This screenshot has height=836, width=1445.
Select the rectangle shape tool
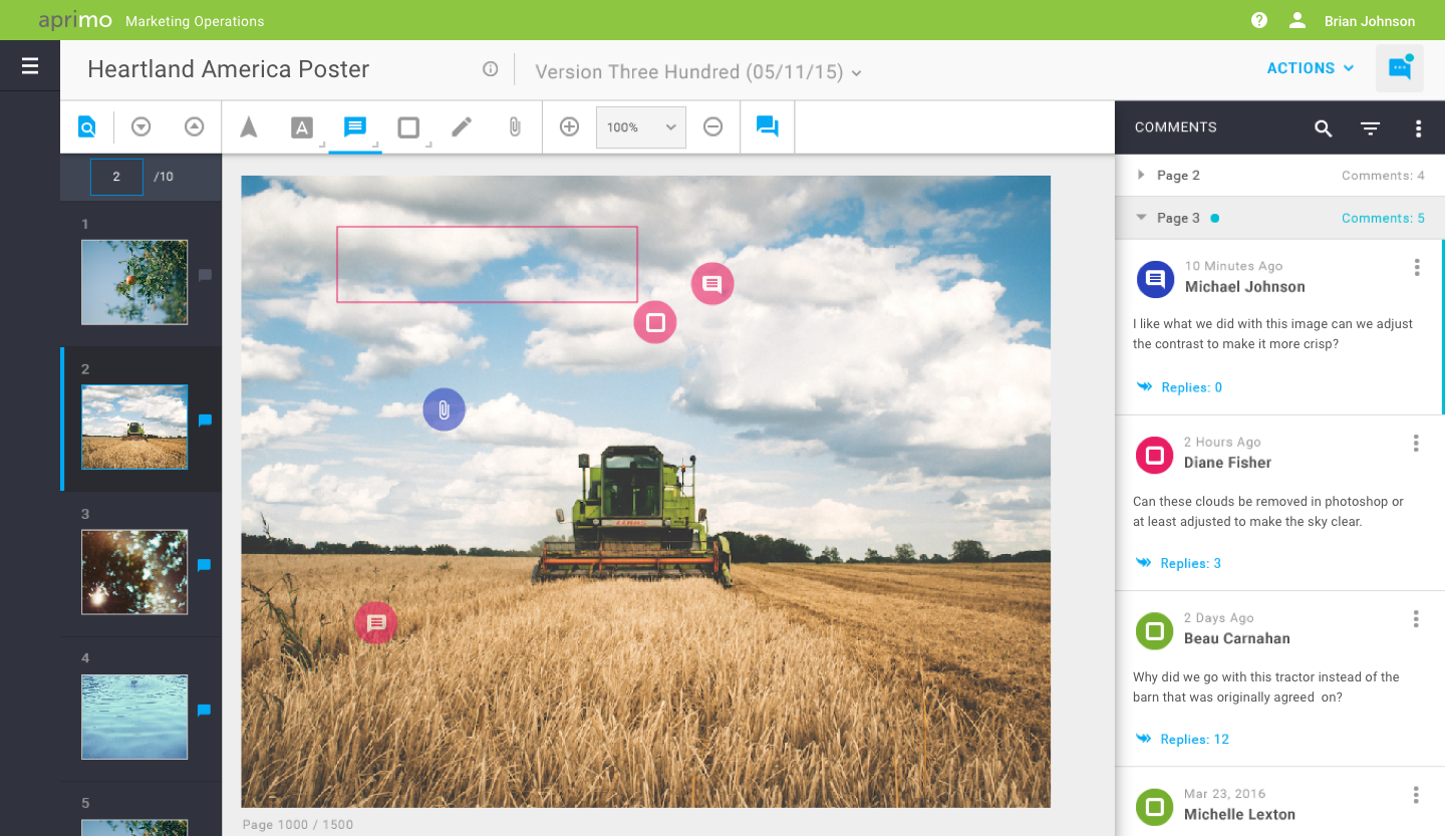(408, 127)
